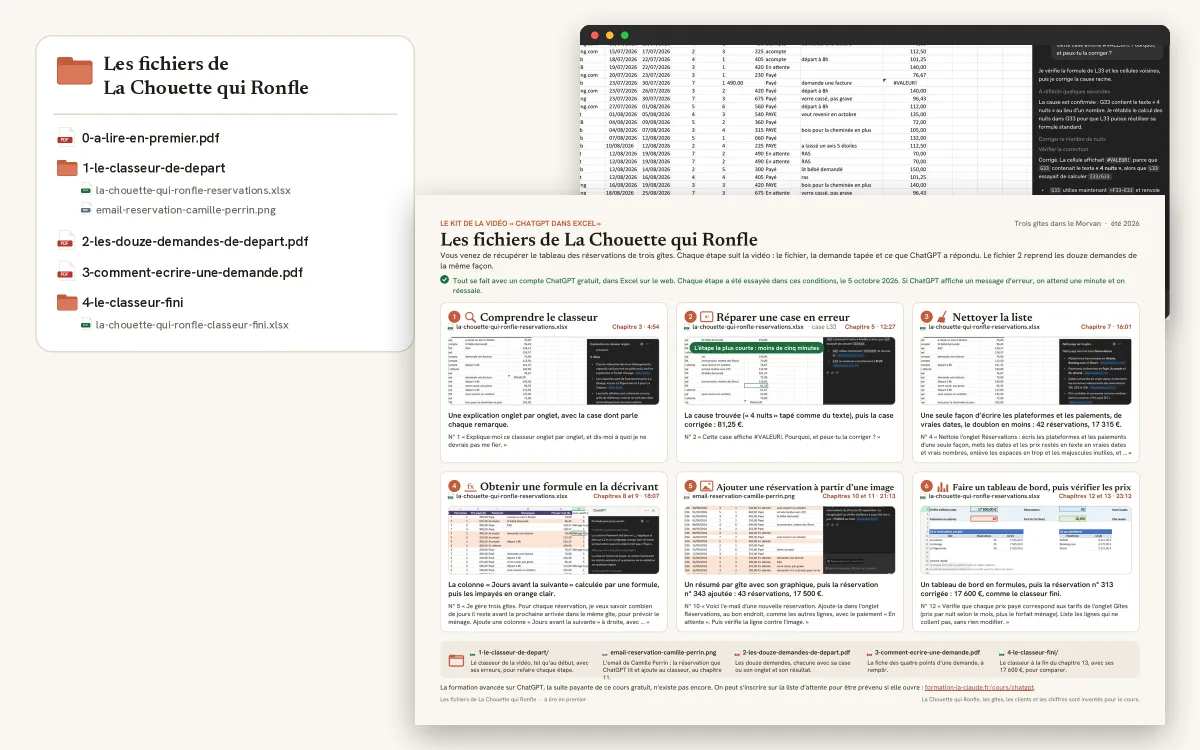Click the PDF icon beside 2-les-douze-demandes-de-depart.pdf in the file list
Viewport: 1200px width, 750px height.
pyautogui.click(x=66, y=241)
